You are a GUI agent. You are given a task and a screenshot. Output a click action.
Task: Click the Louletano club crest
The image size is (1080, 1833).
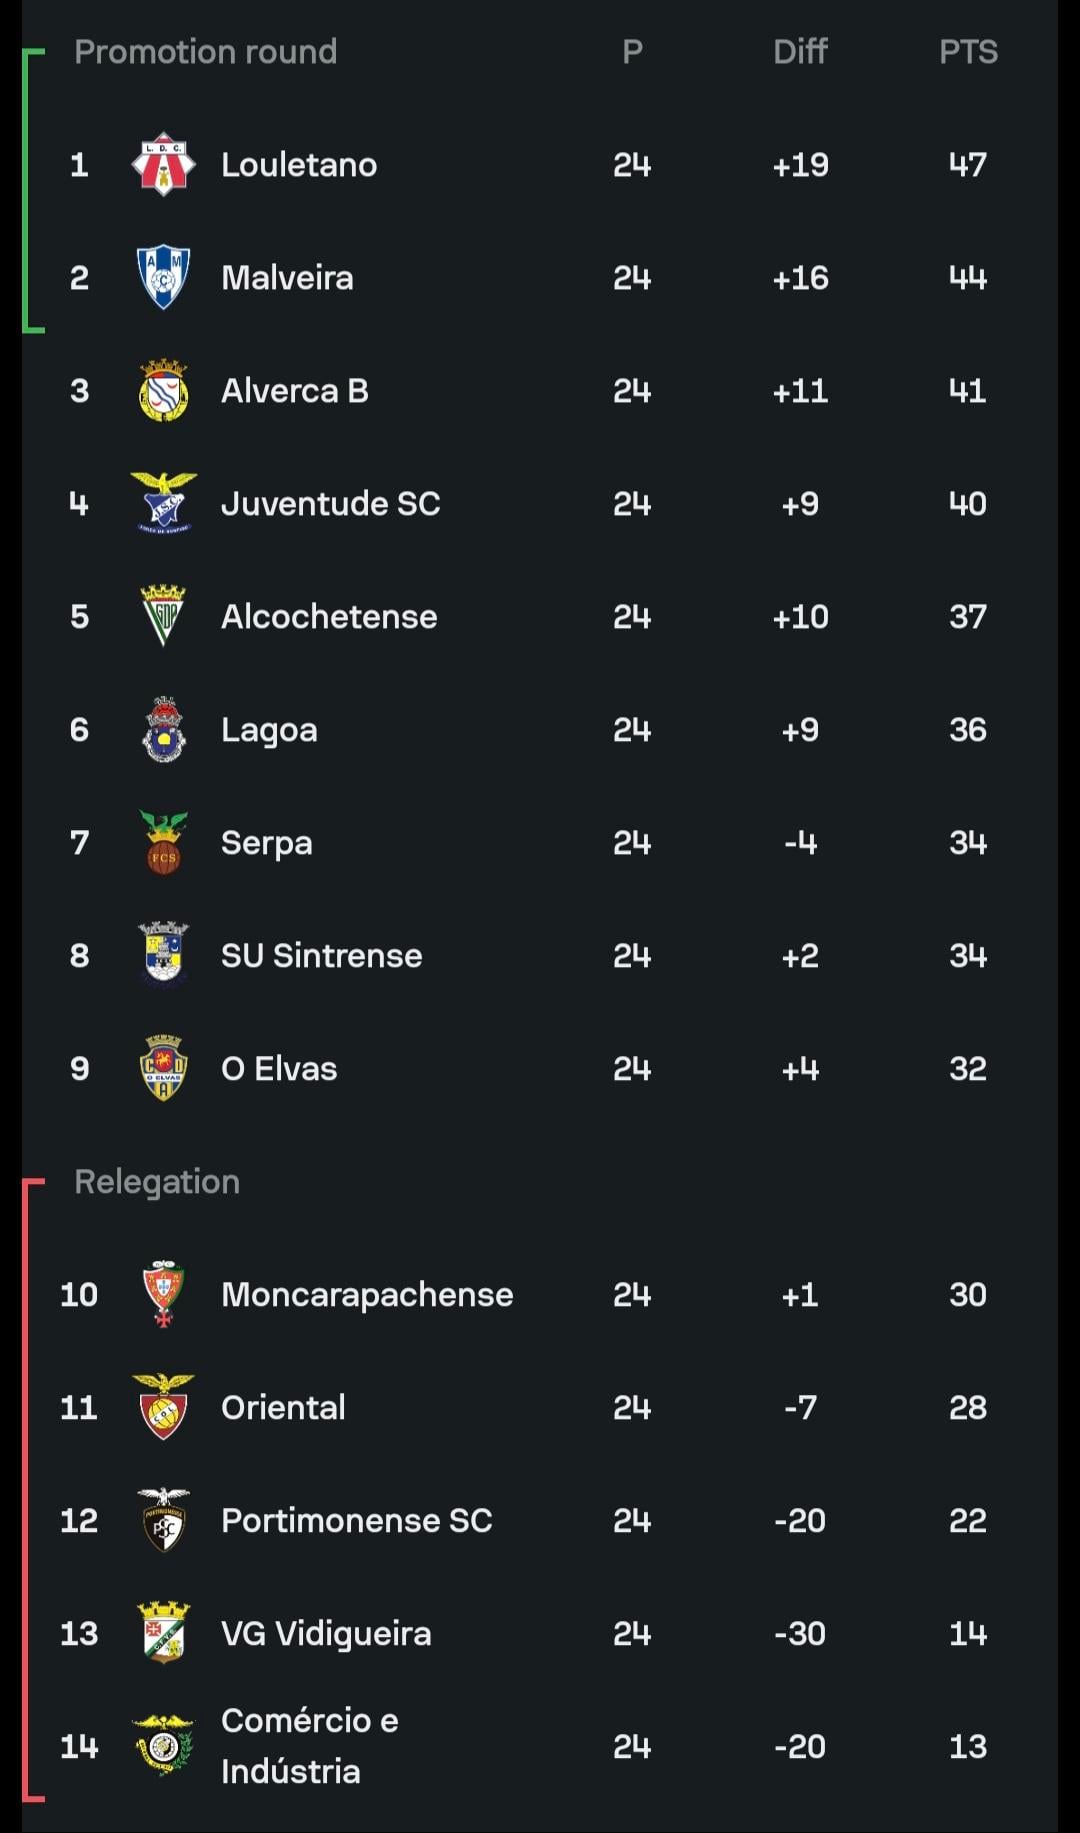pos(163,165)
